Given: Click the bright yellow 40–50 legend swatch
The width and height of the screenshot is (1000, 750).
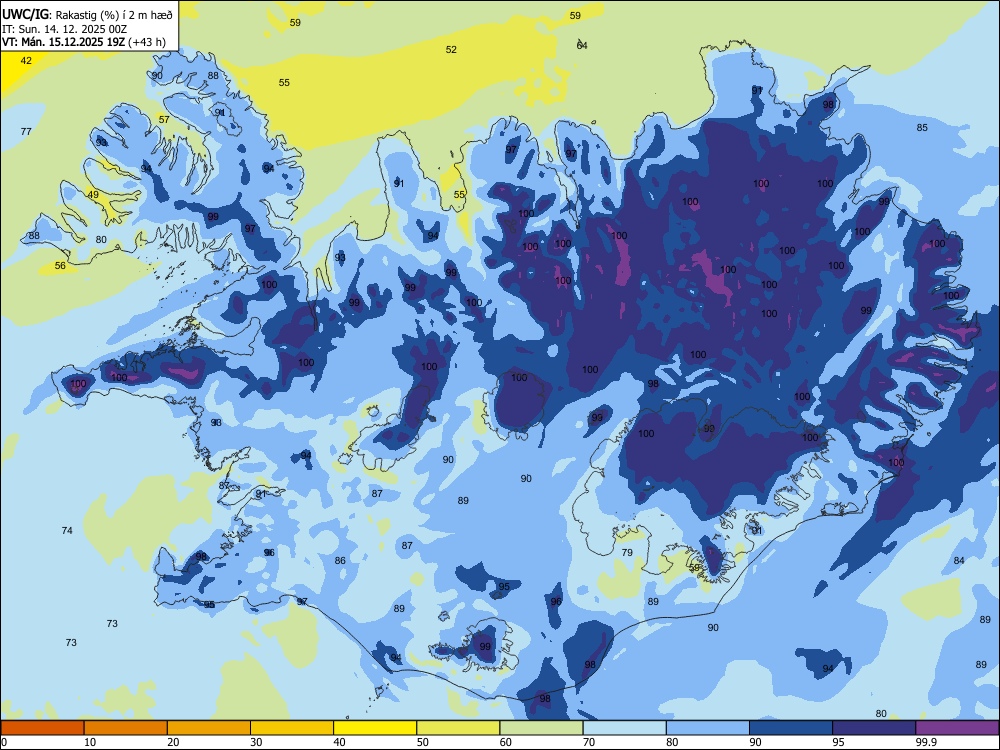Looking at the screenshot, I should click(x=375, y=728).
